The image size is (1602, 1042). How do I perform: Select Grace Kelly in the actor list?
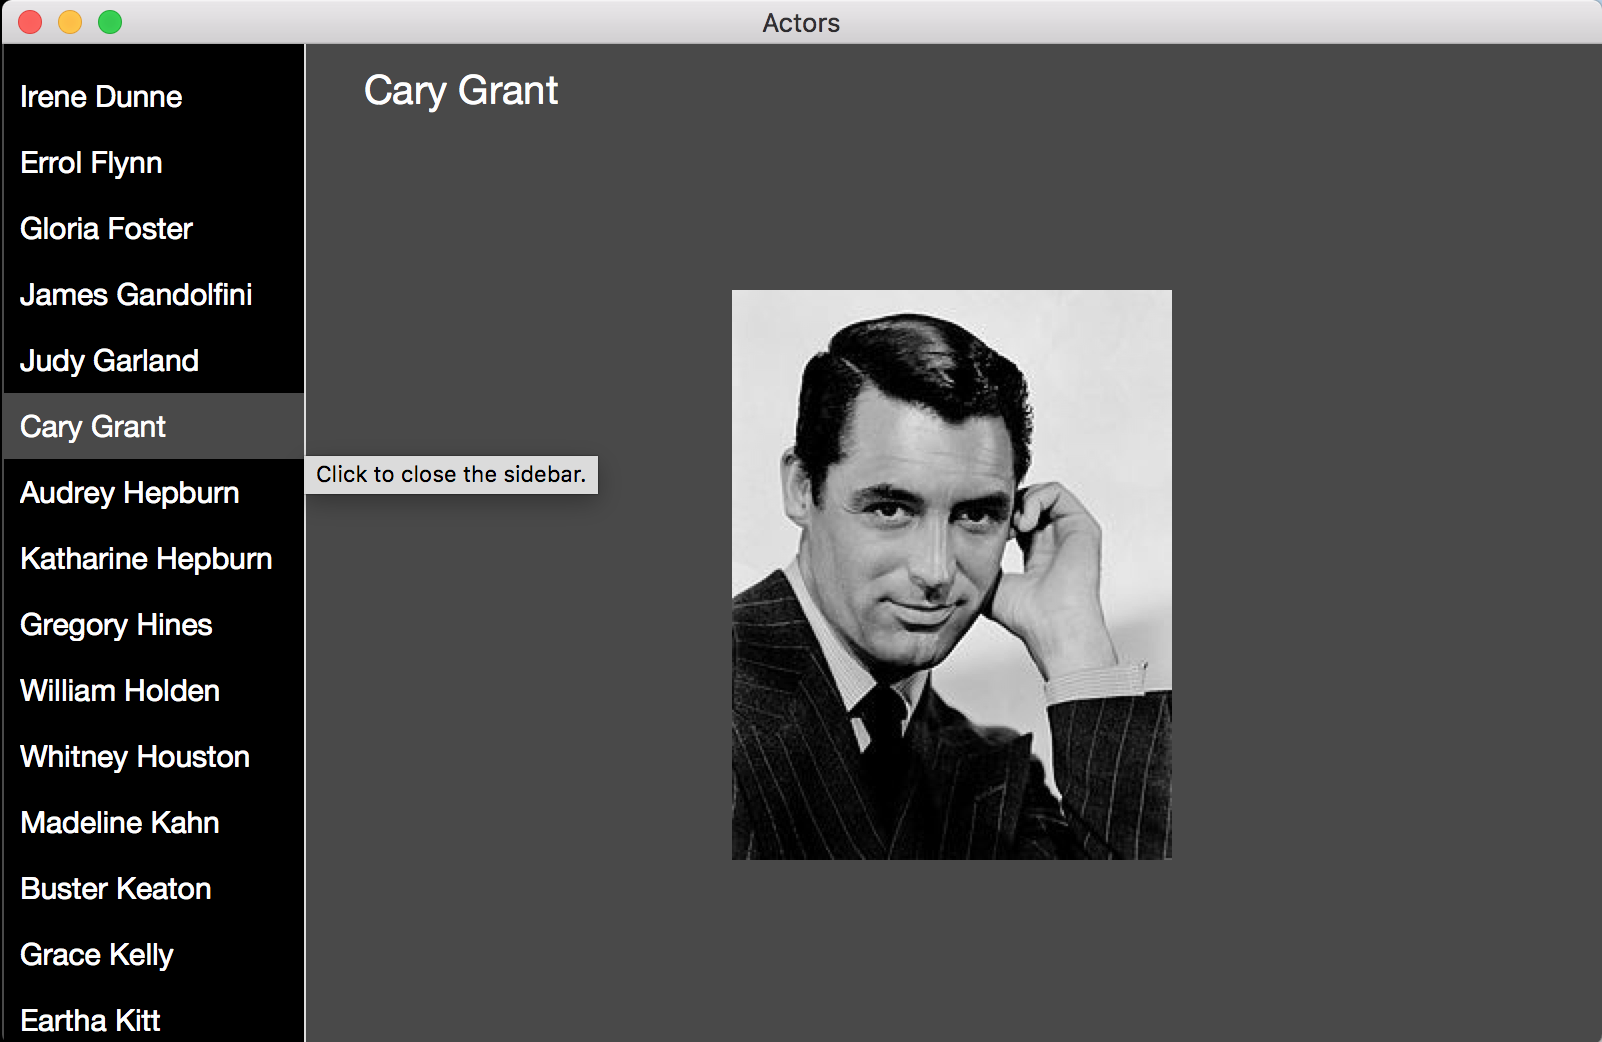point(97,955)
